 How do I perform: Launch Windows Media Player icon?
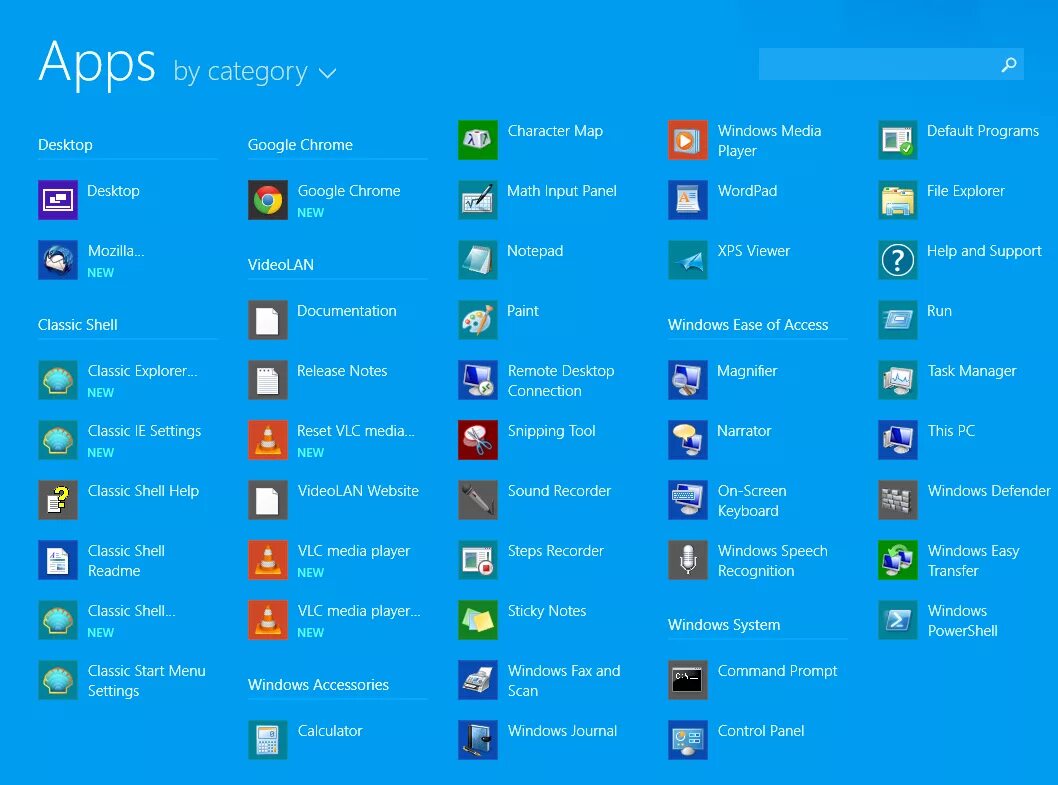[688, 140]
